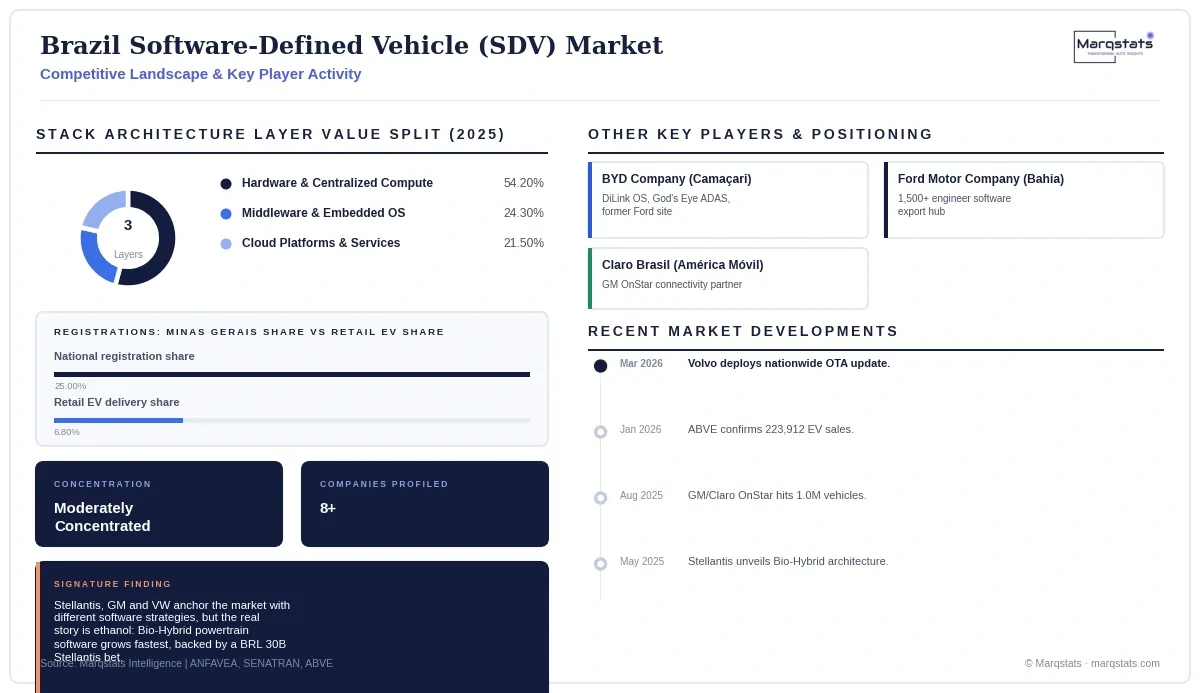Screen dimensions: 1200x693
Task: Open the Claro Brasil (América Móvil) card
Action: 728,278
